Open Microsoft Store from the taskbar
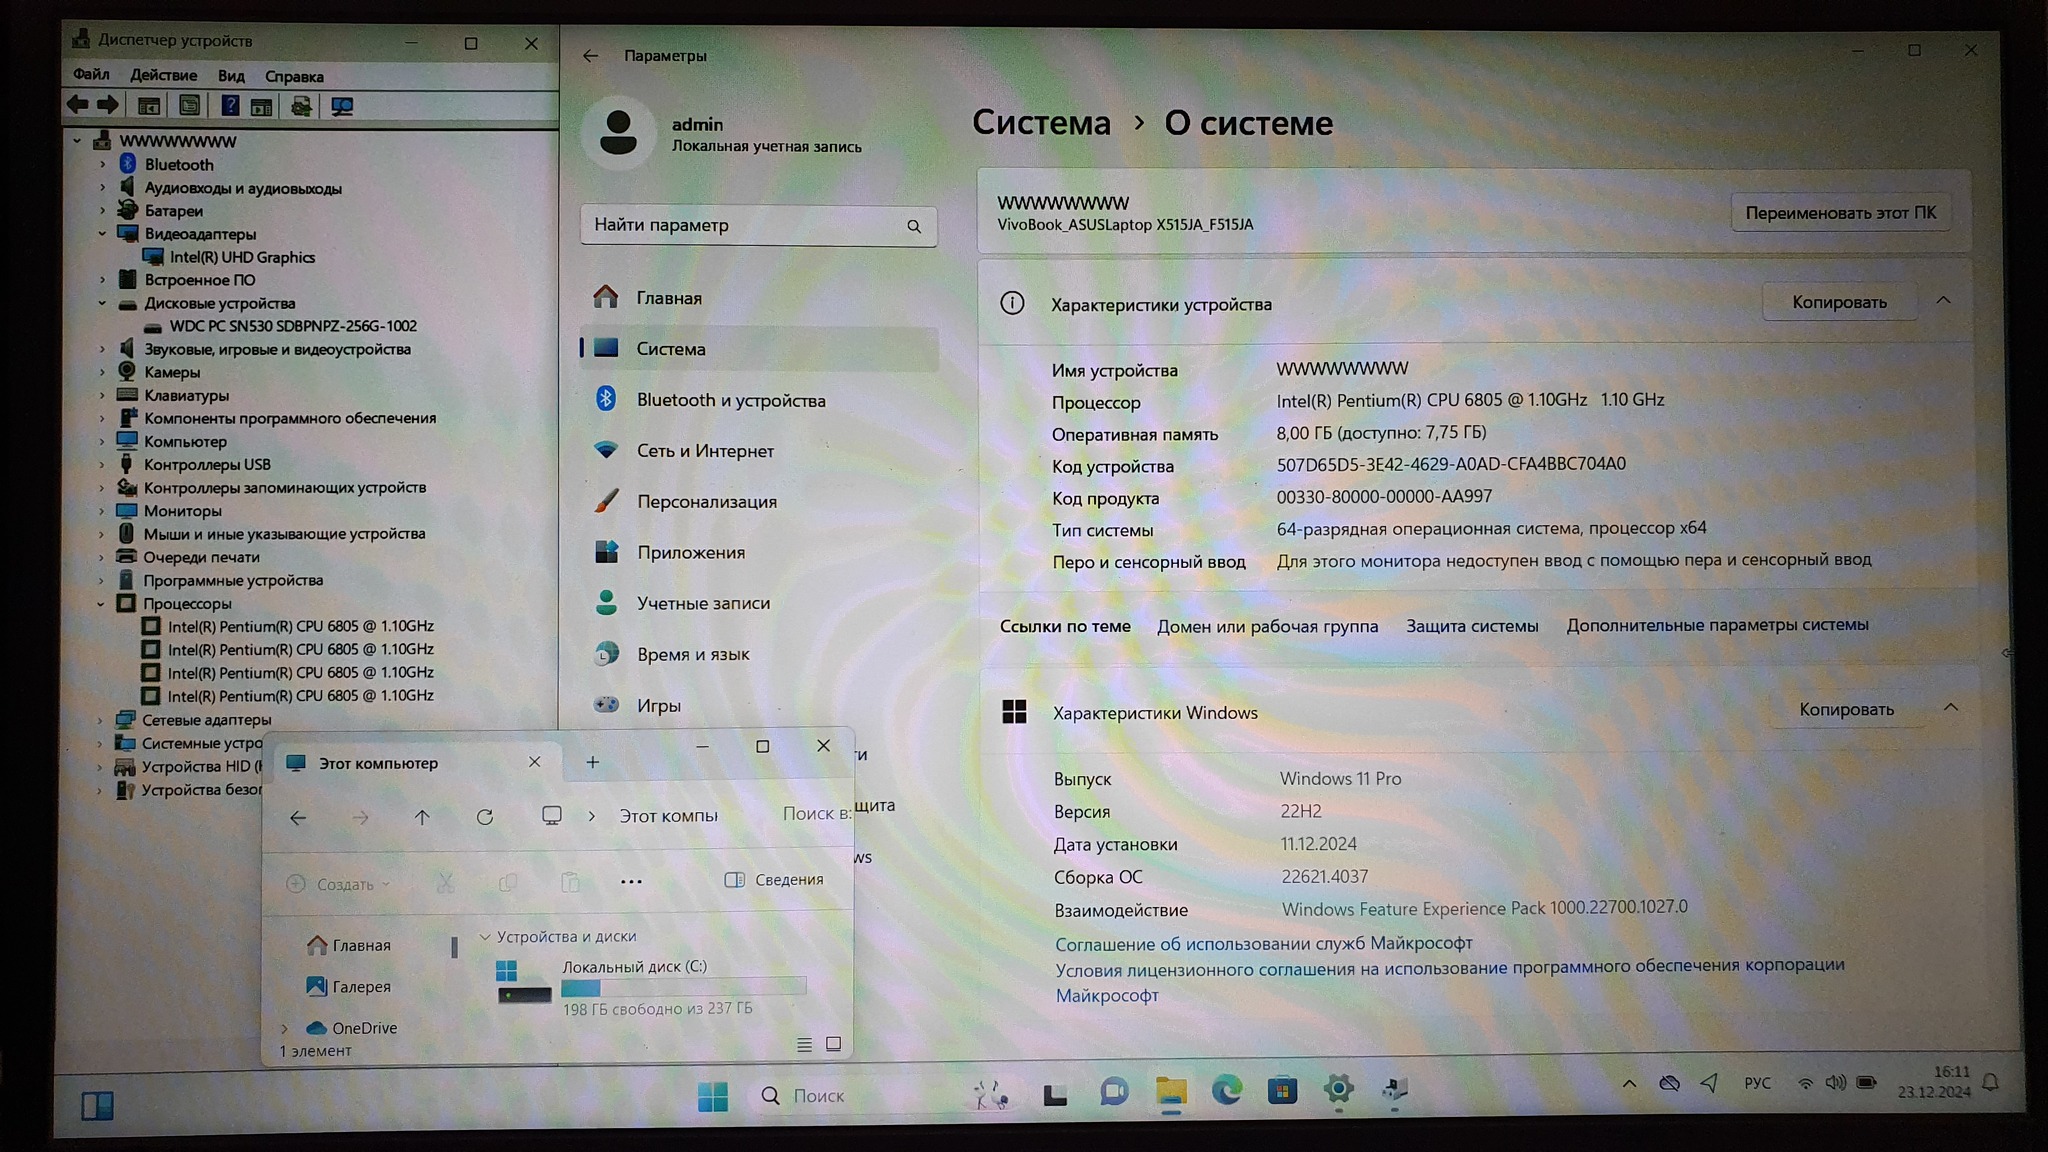The width and height of the screenshot is (2048, 1152). [x=1282, y=1091]
